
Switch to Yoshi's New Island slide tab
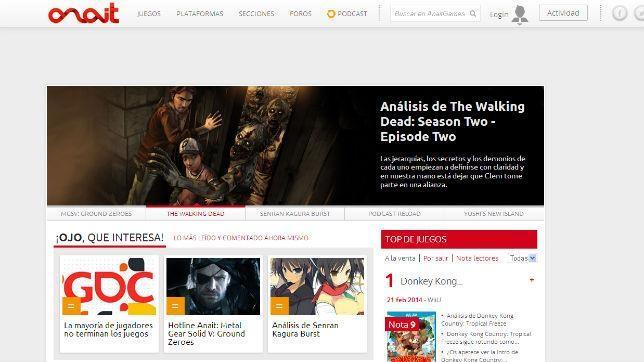494,214
